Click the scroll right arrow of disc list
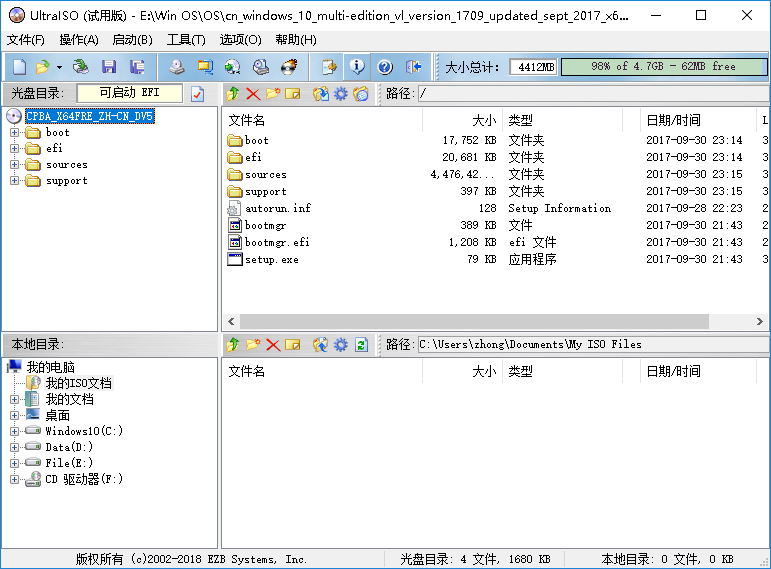771x569 pixels. 760,321
